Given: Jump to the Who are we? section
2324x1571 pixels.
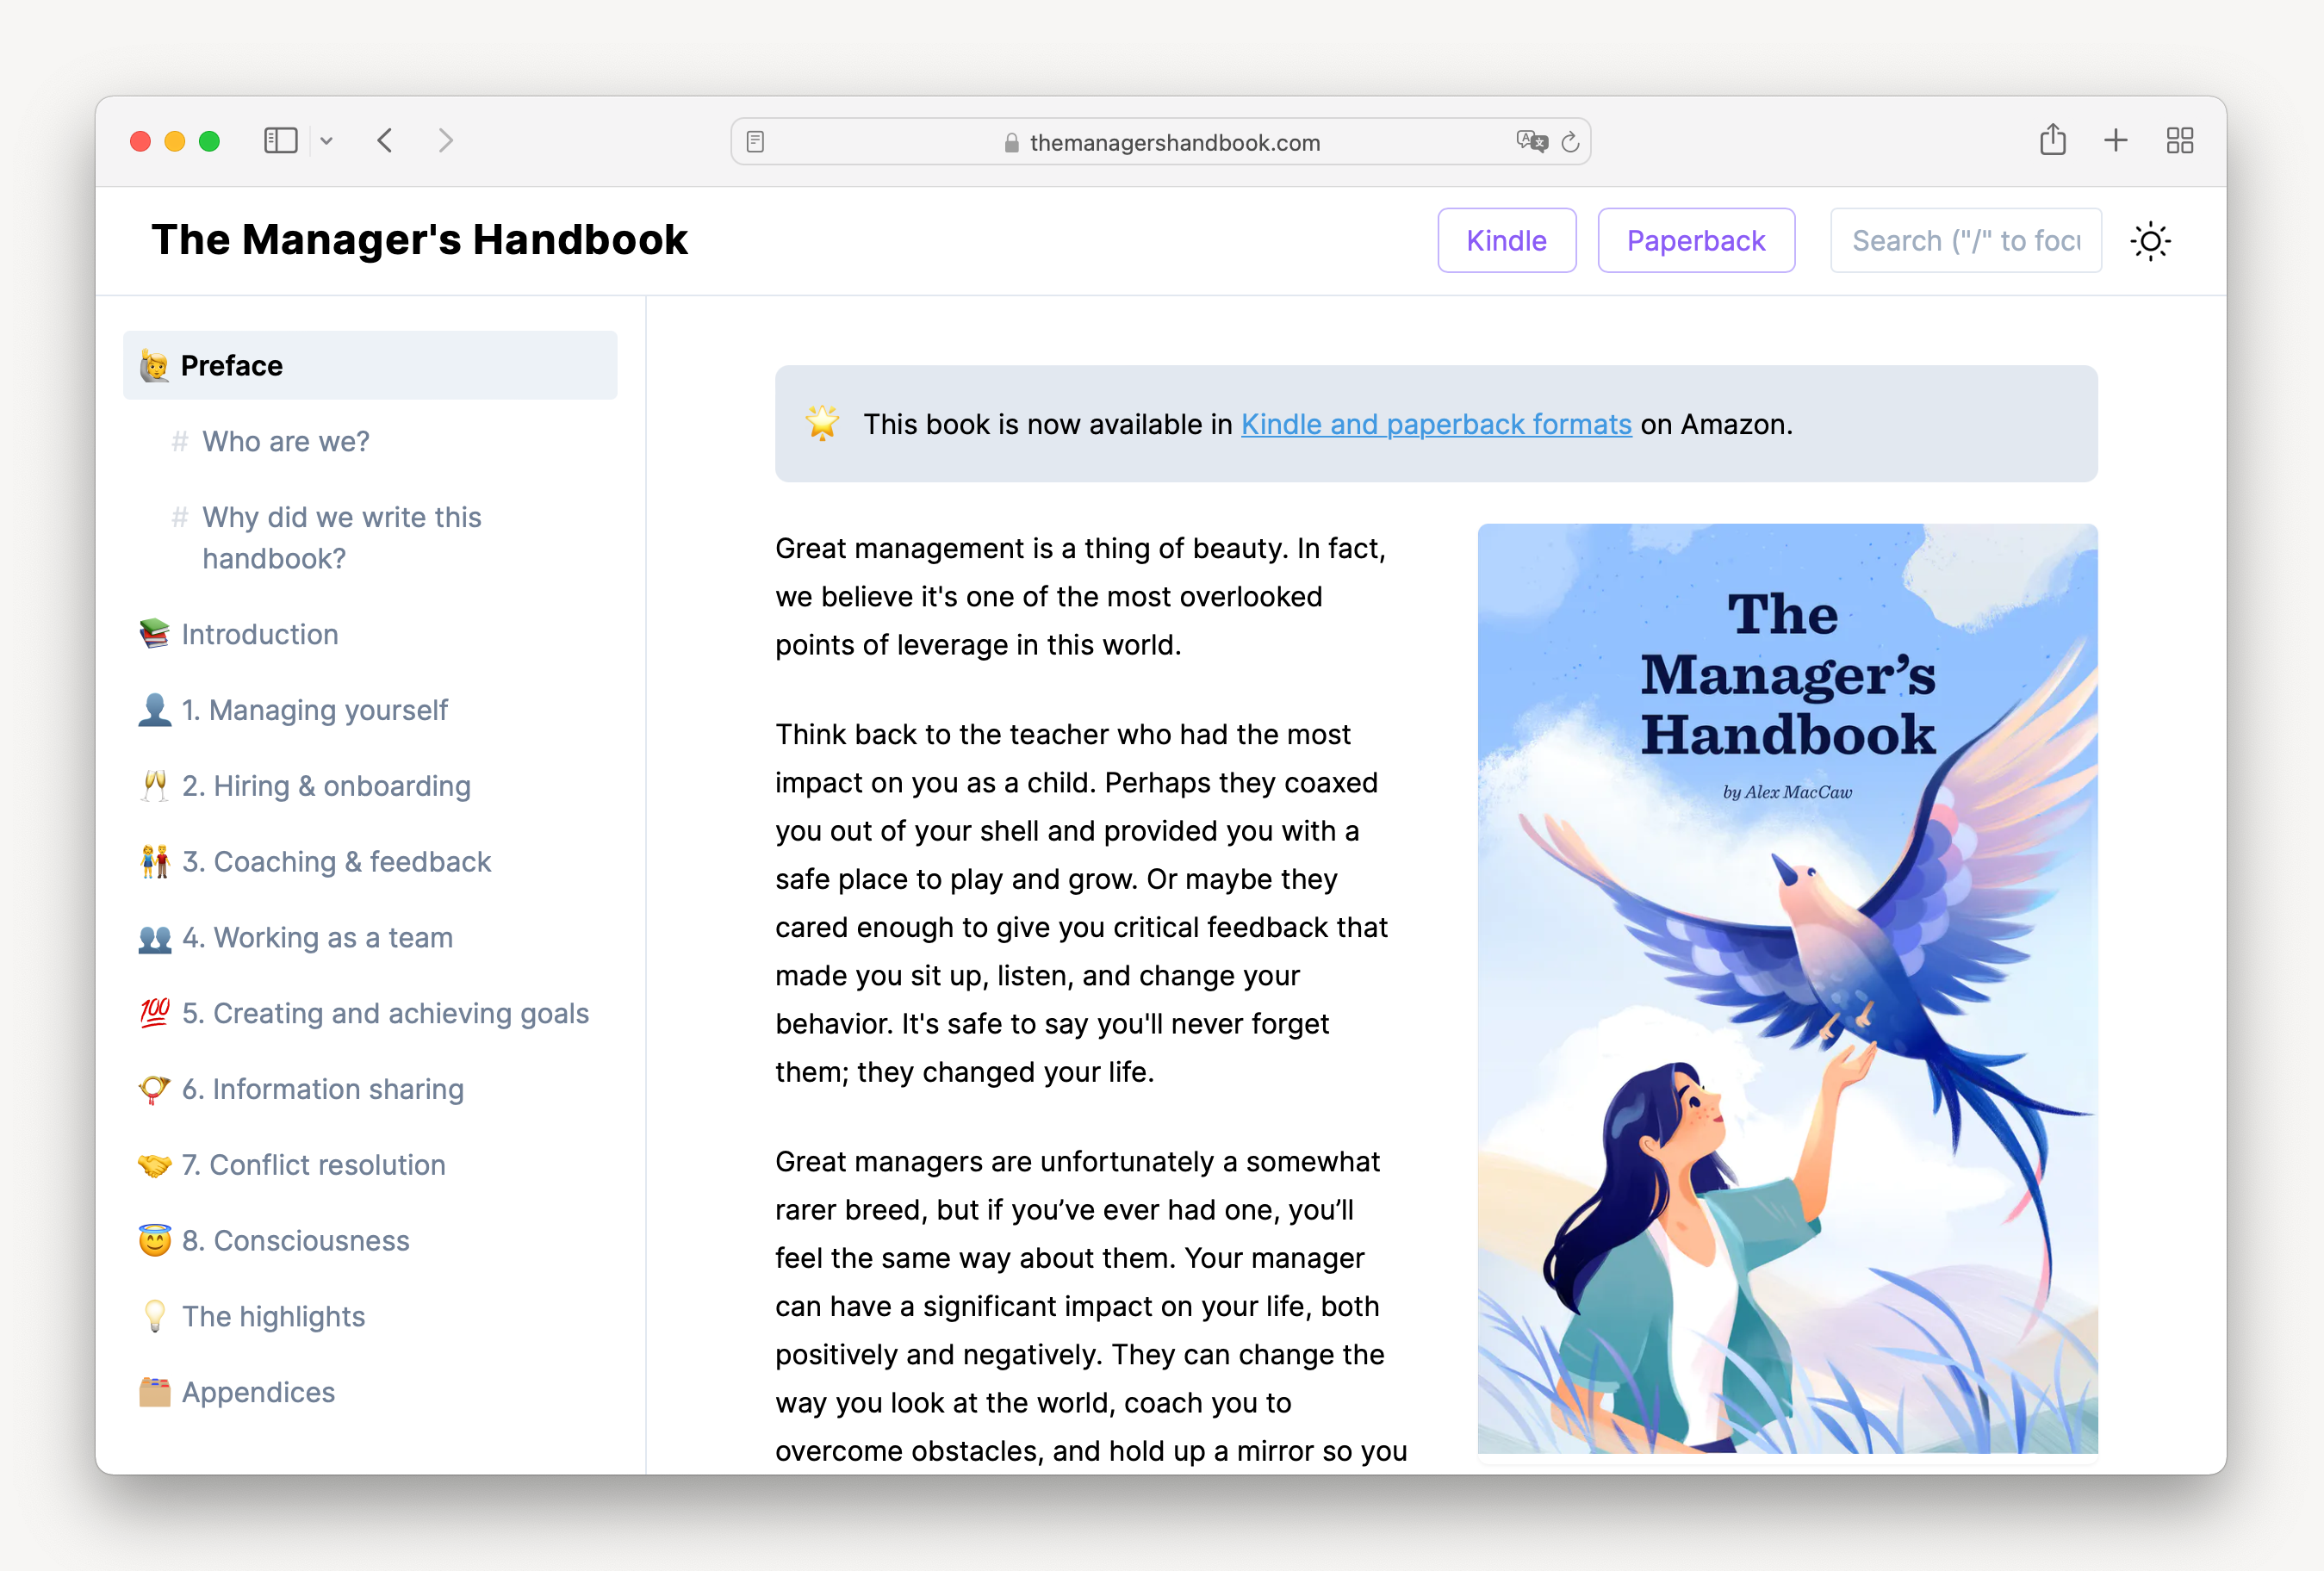Looking at the screenshot, I should (285, 441).
